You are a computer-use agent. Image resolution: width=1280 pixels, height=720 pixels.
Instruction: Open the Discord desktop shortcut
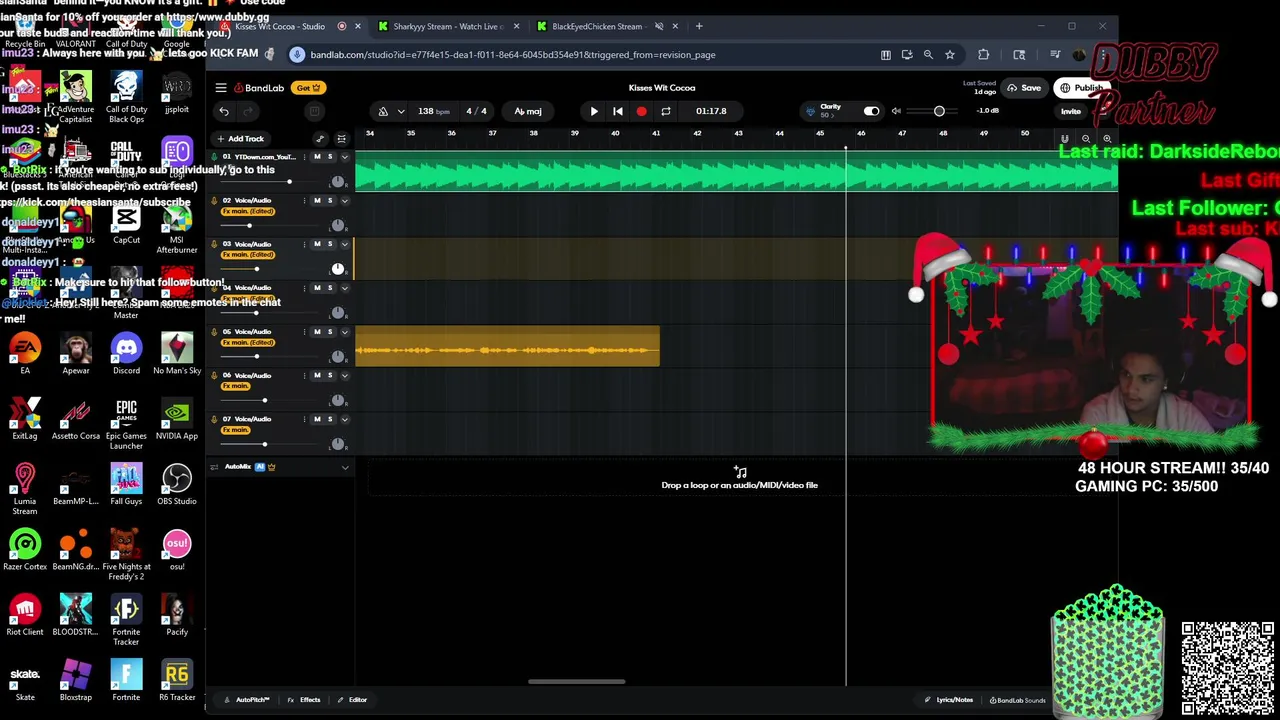[126, 353]
